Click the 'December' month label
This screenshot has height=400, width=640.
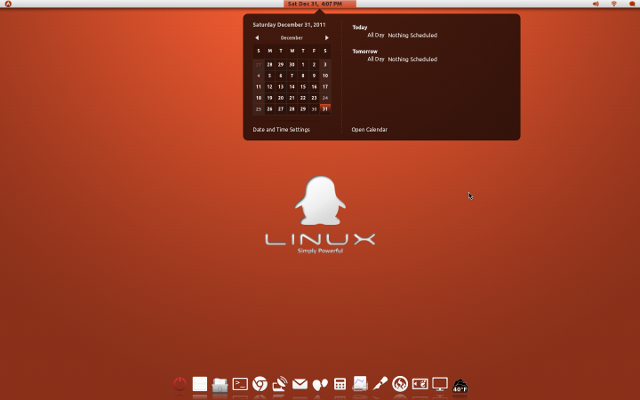click(x=291, y=38)
